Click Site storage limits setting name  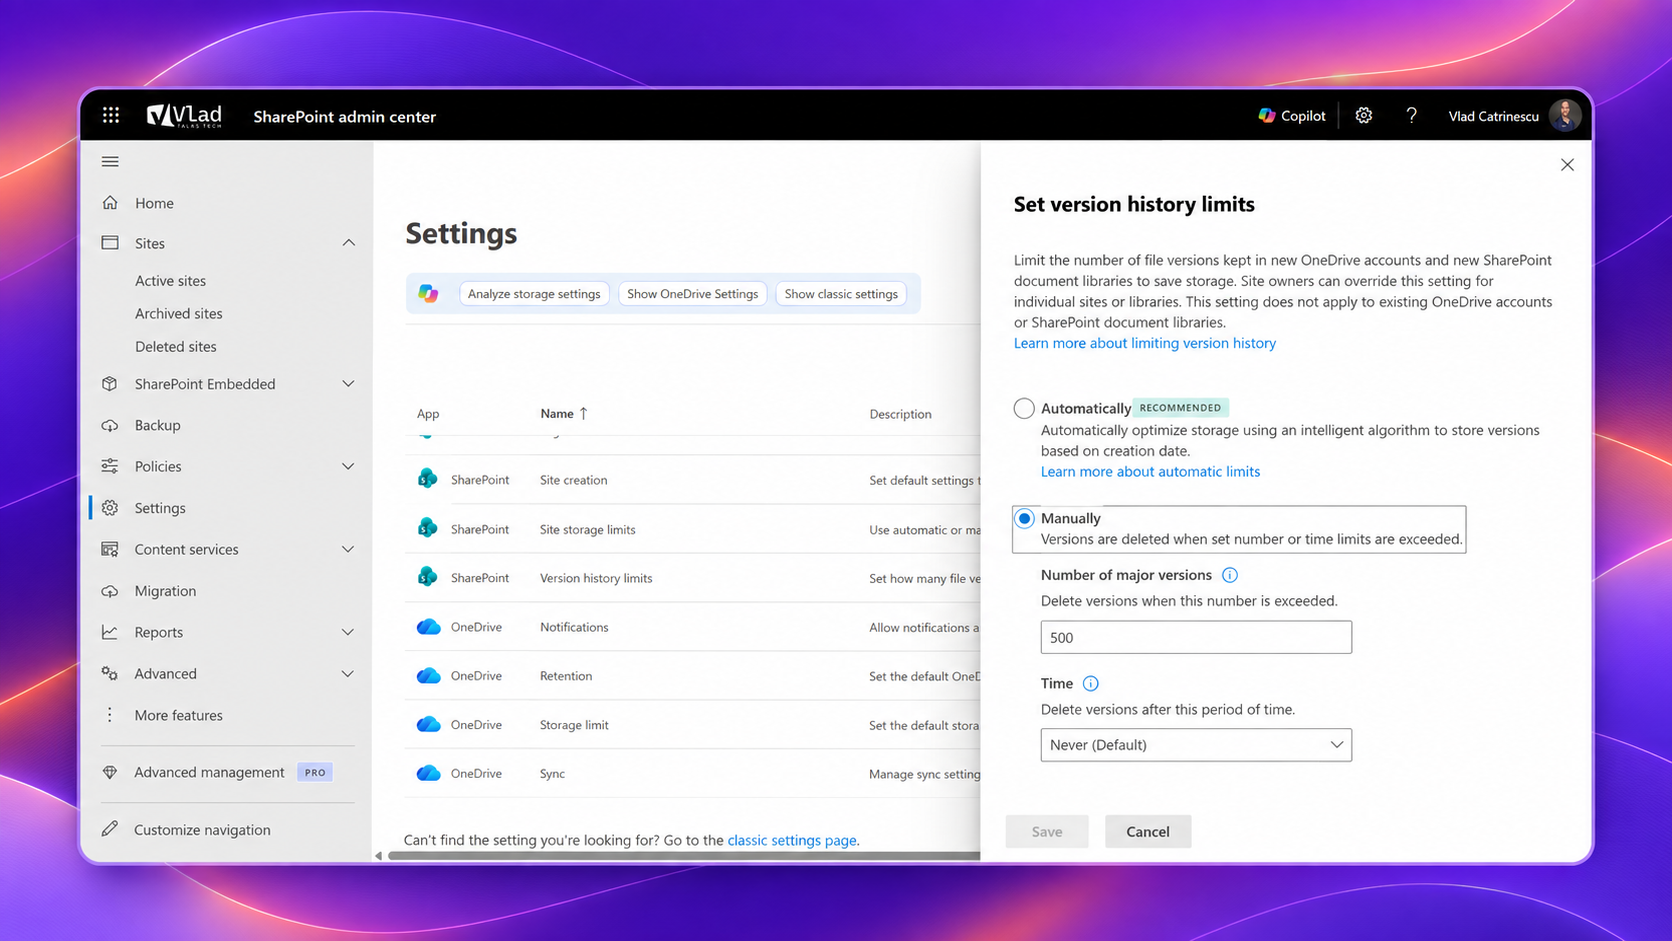click(588, 529)
